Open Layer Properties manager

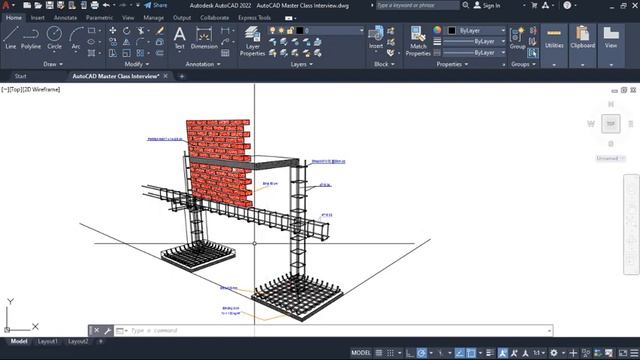[252, 41]
